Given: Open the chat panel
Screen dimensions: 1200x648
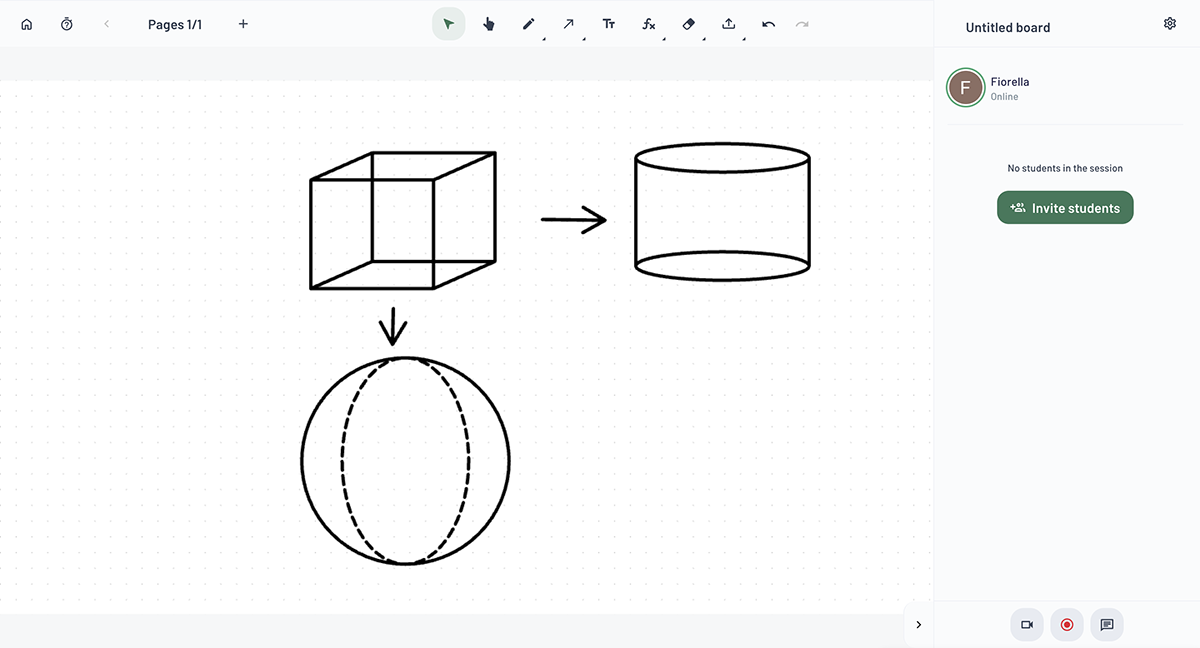Looking at the screenshot, I should 1107,625.
